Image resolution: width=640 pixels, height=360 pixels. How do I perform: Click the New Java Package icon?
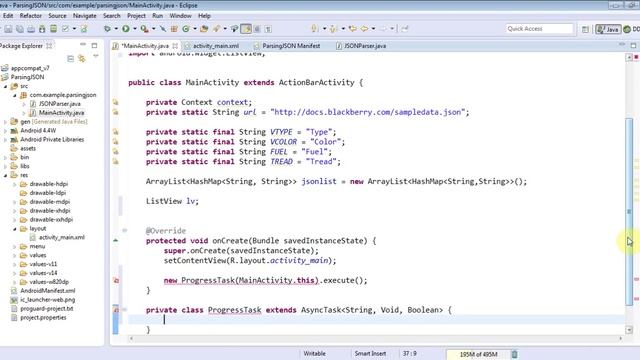click(174, 29)
